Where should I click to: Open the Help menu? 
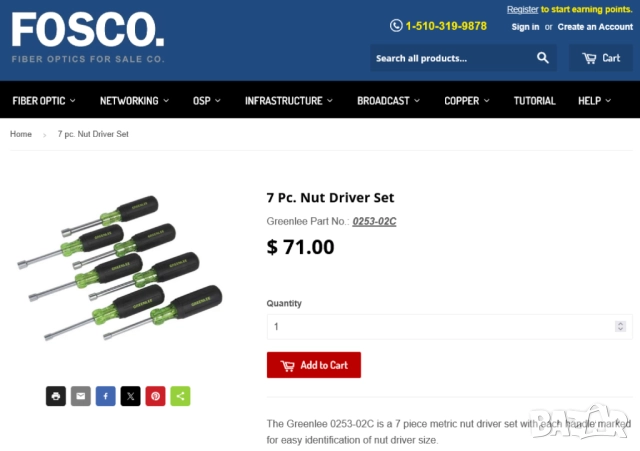(594, 100)
